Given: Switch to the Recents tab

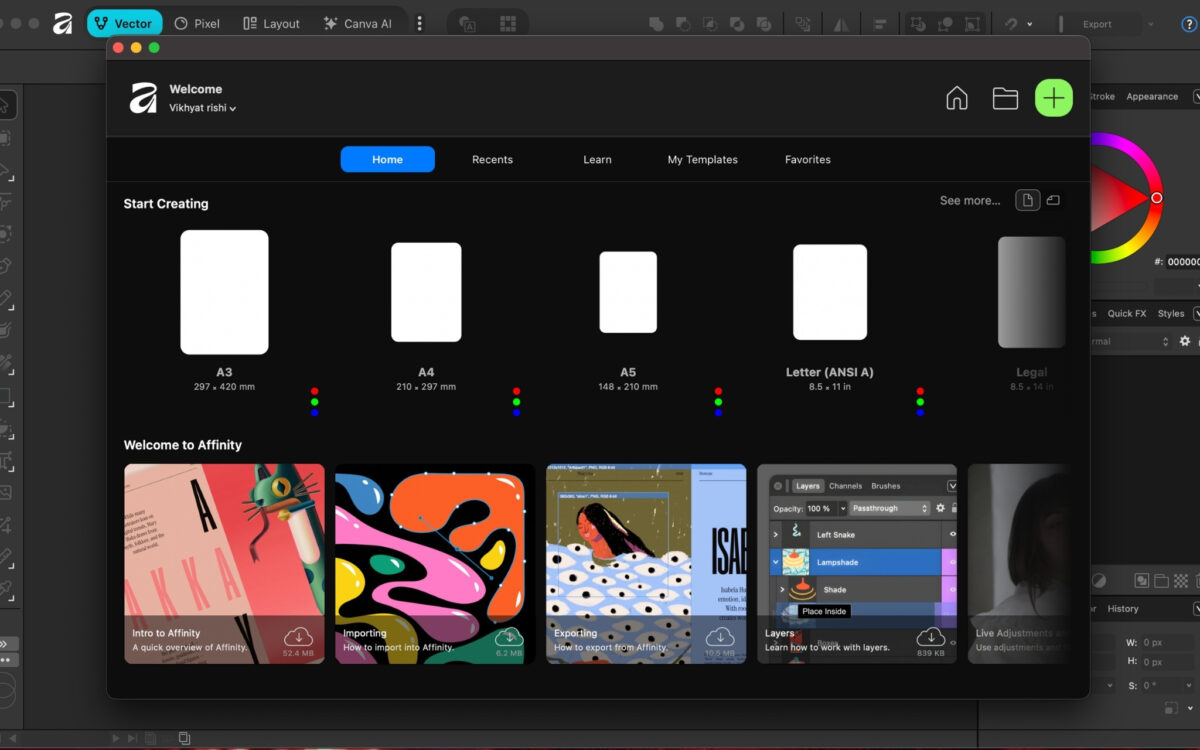Looking at the screenshot, I should pos(492,159).
